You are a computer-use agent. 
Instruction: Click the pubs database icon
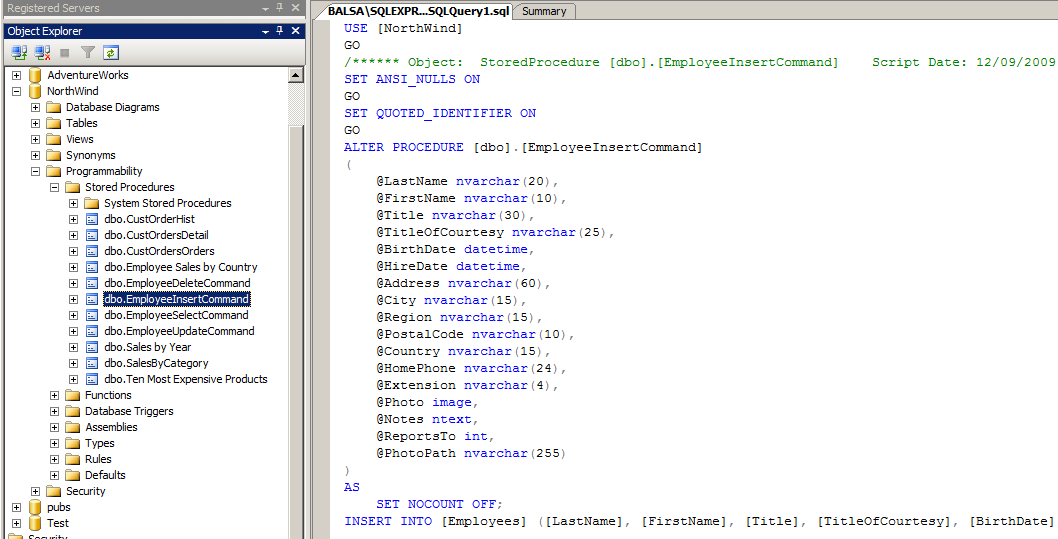point(35,507)
